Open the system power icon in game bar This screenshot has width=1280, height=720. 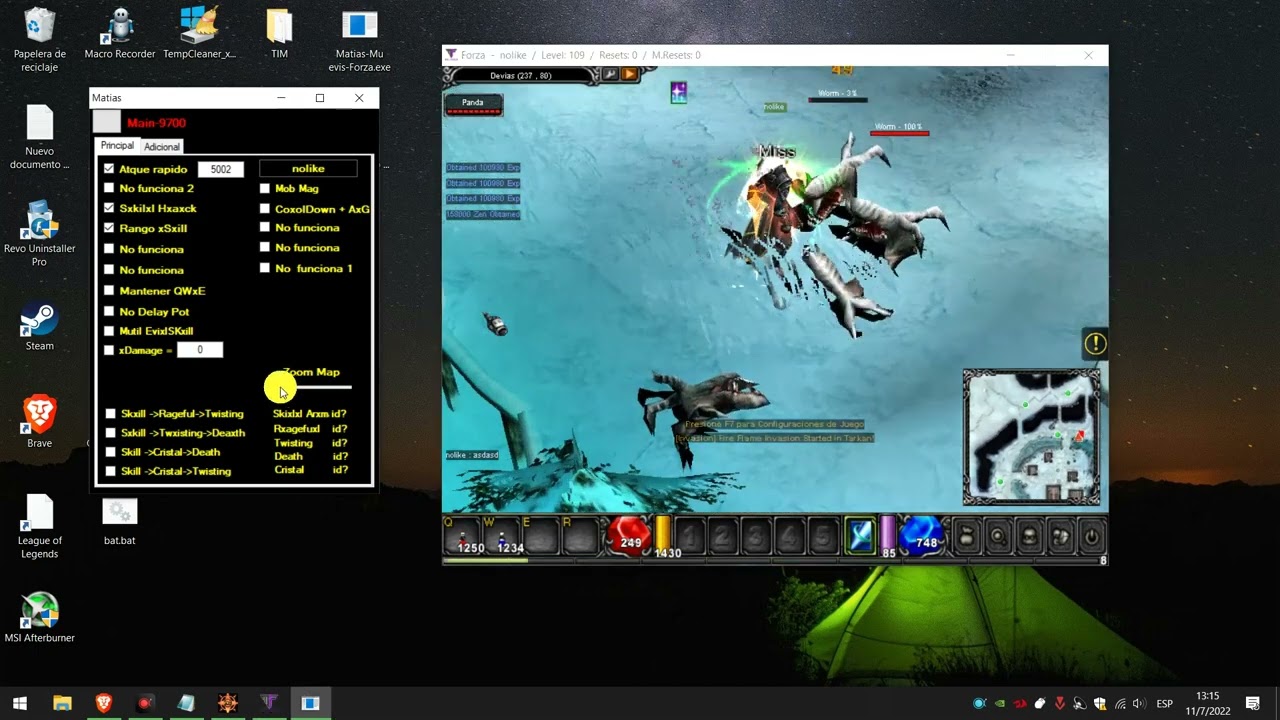1091,537
